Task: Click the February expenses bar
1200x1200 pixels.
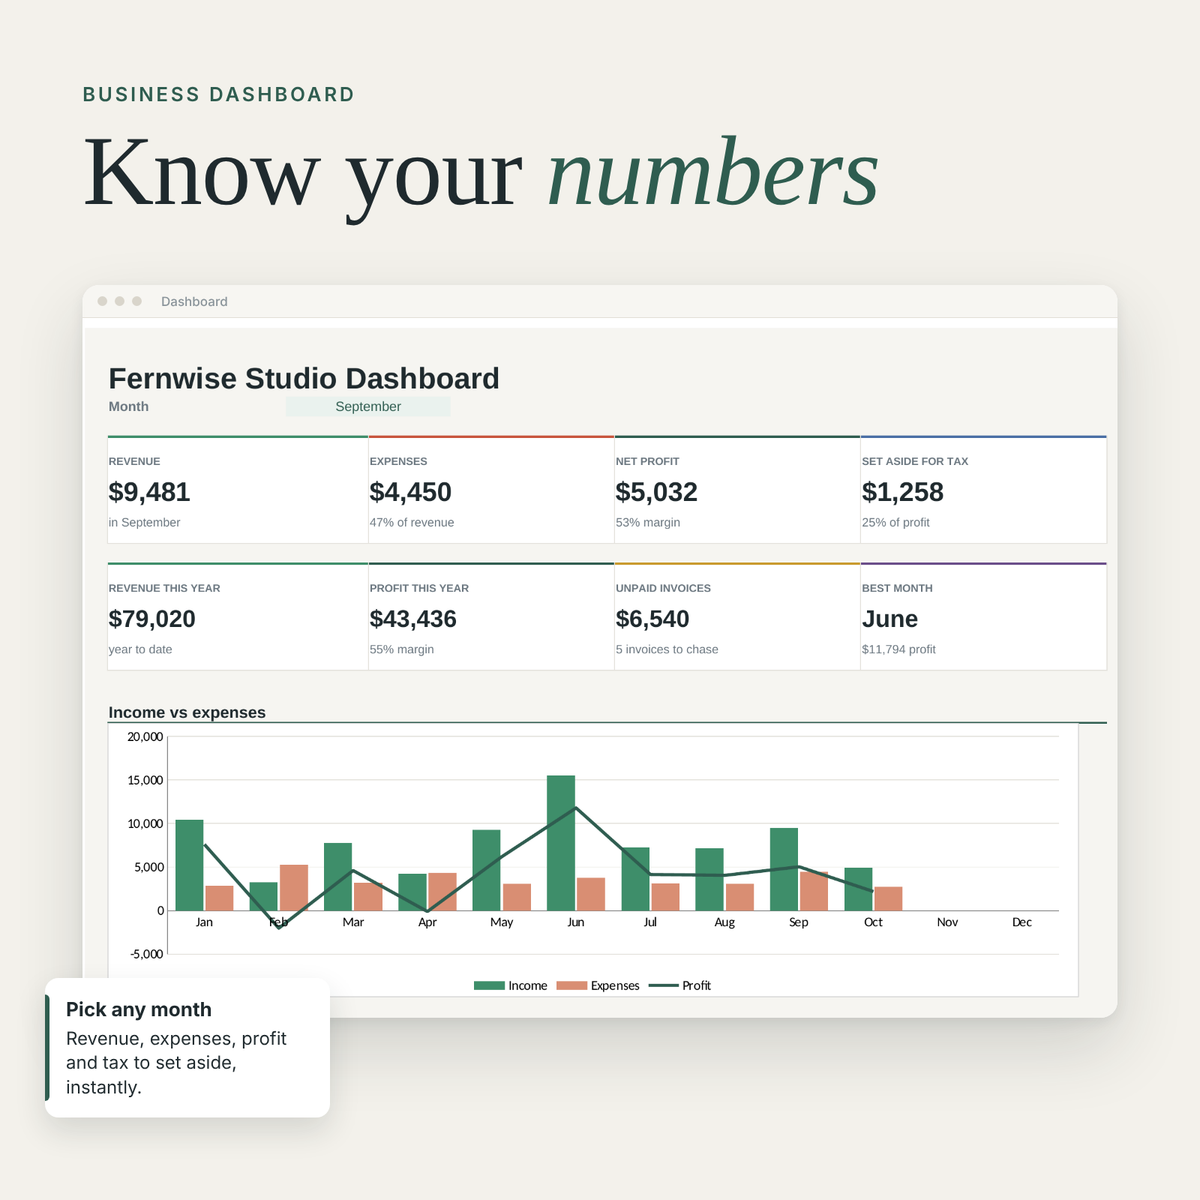Action: (294, 888)
